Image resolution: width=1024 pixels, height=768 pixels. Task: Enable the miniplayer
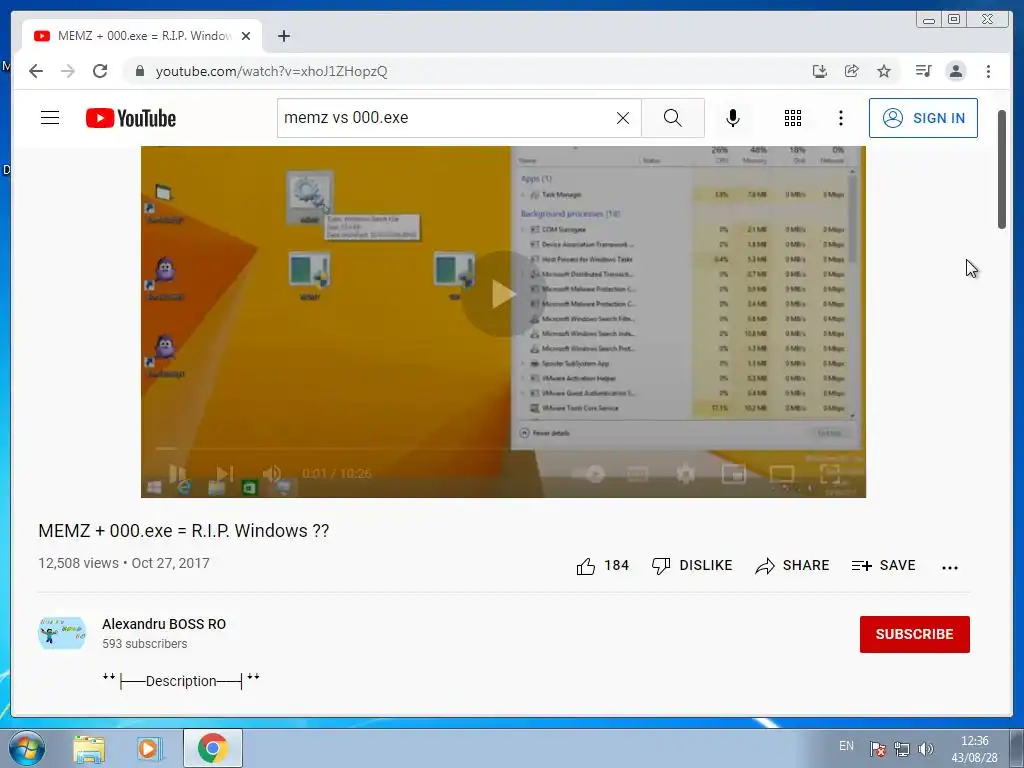click(x=733, y=473)
